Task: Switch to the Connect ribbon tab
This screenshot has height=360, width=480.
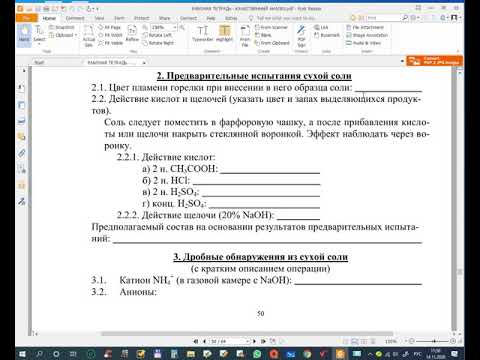Action: [188, 18]
